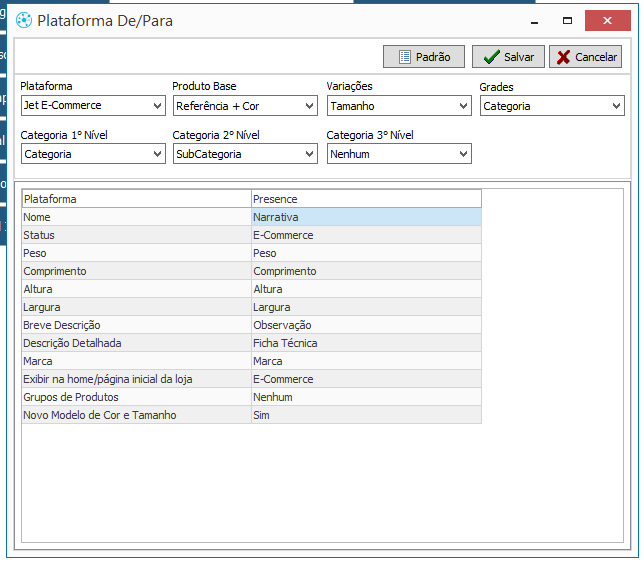Close the Plataforma De/Para window

(607, 21)
